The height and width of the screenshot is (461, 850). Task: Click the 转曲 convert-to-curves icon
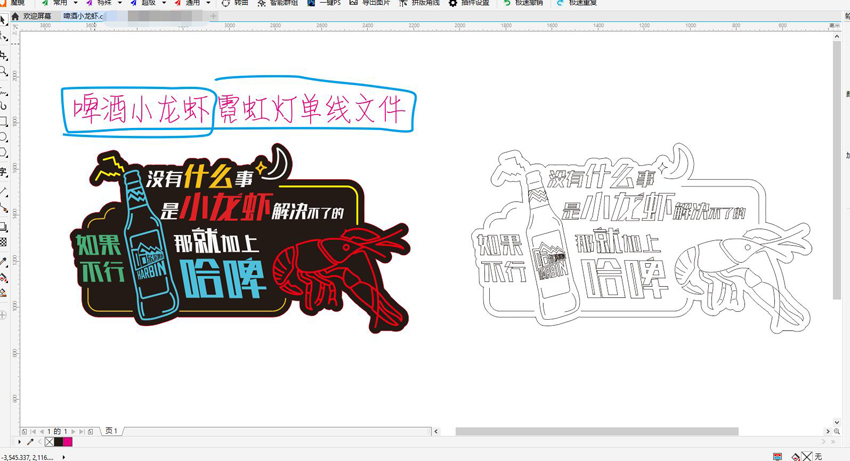226,3
